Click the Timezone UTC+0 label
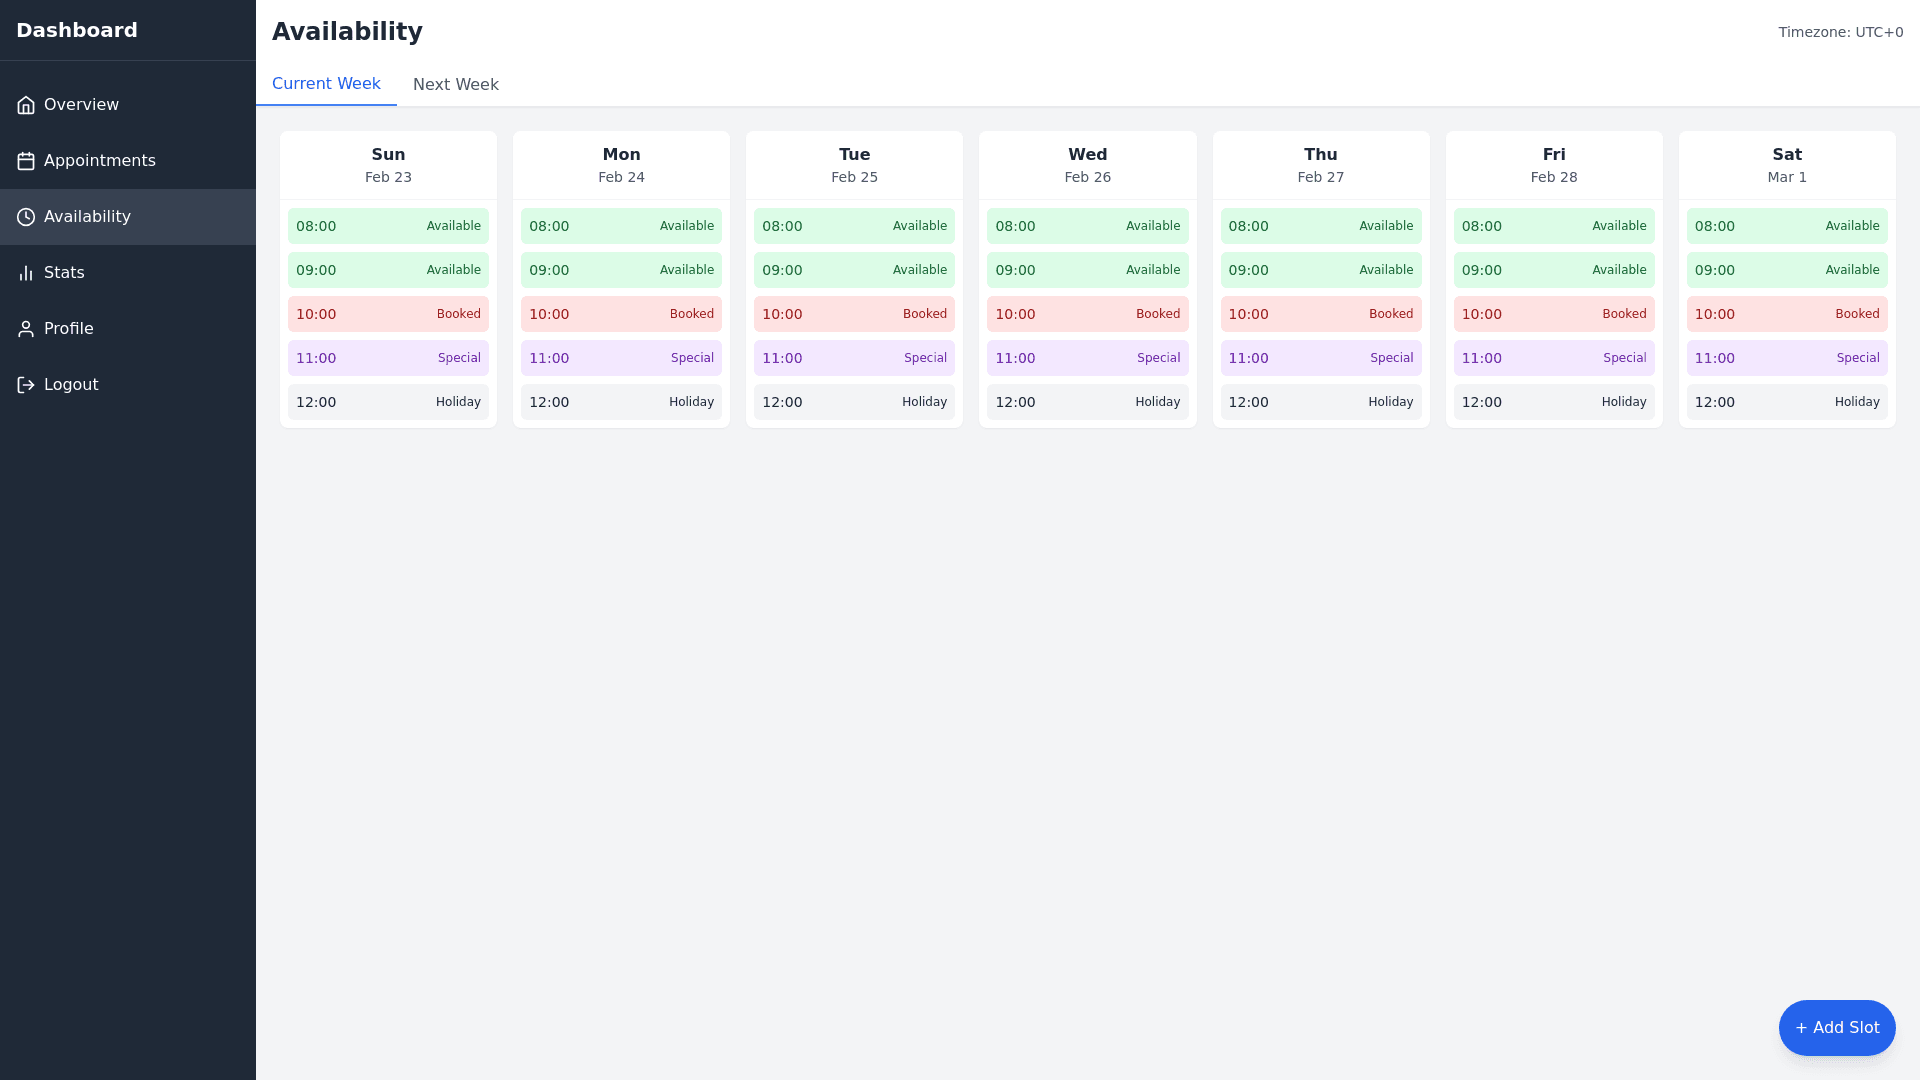 [1840, 32]
